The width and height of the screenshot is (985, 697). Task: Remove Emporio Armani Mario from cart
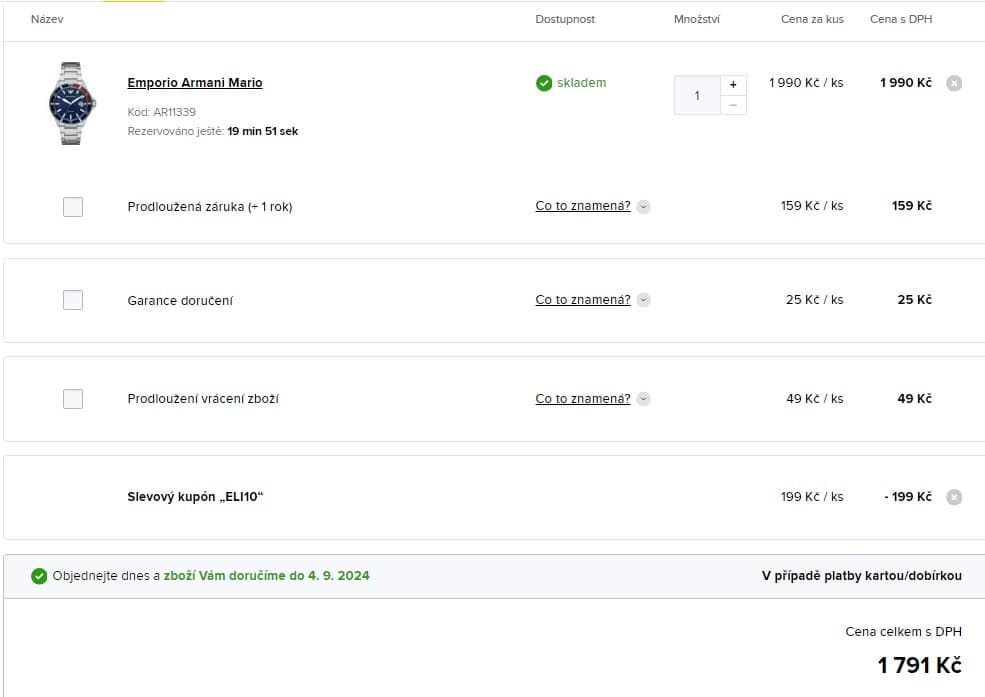pyautogui.click(x=954, y=83)
